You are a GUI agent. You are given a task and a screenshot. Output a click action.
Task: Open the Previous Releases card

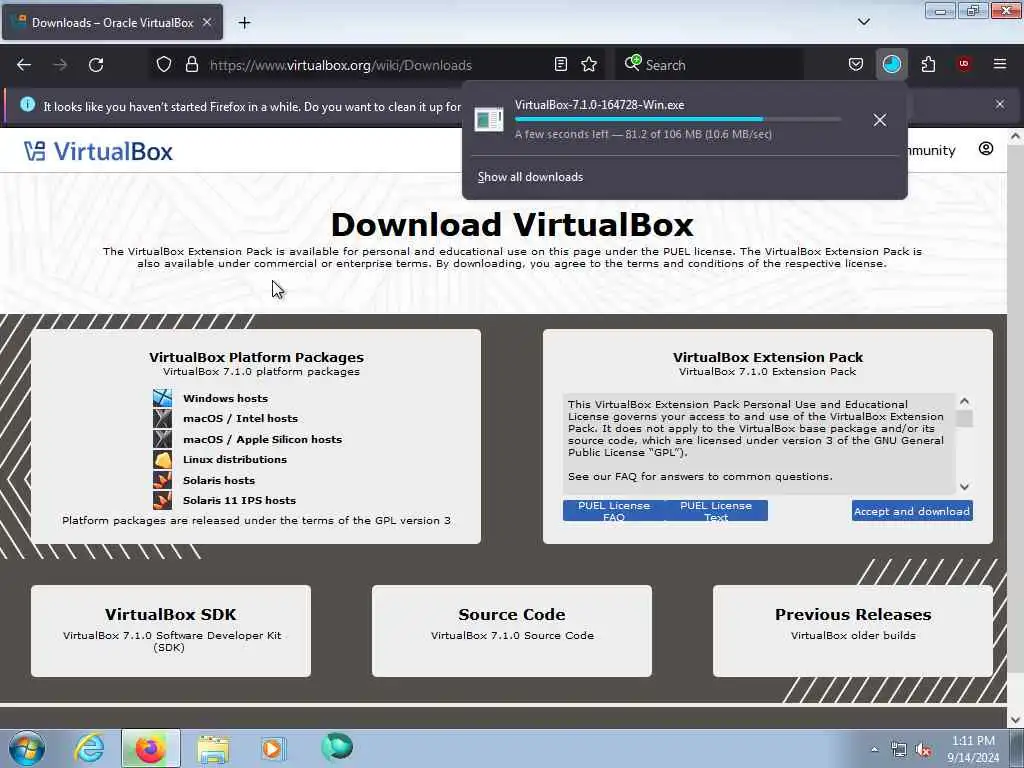(852, 630)
